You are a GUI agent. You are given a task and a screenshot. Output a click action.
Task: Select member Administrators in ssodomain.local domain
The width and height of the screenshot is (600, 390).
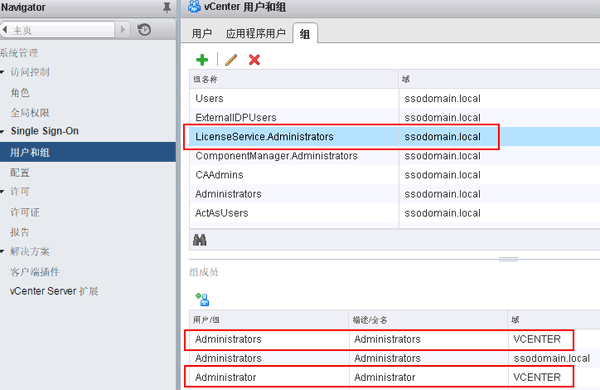coord(395,358)
